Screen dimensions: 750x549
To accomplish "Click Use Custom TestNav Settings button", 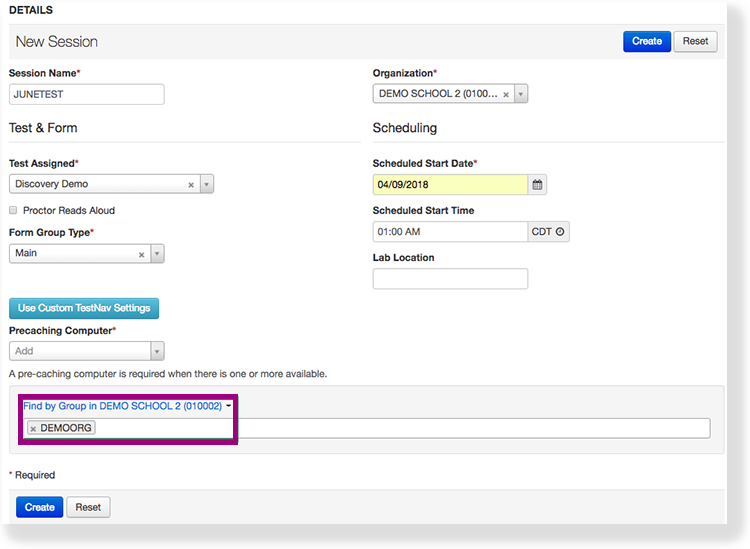I will 84,308.
